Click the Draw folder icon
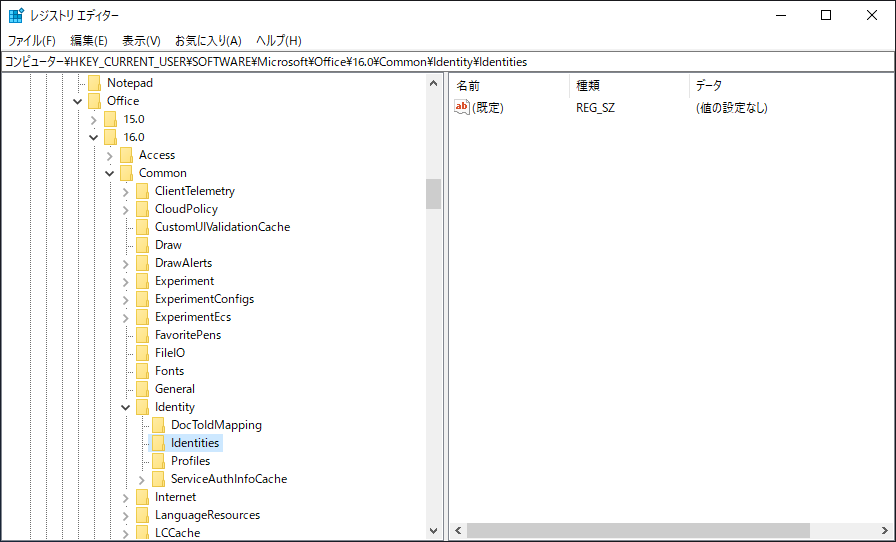This screenshot has height=542, width=896. (143, 245)
